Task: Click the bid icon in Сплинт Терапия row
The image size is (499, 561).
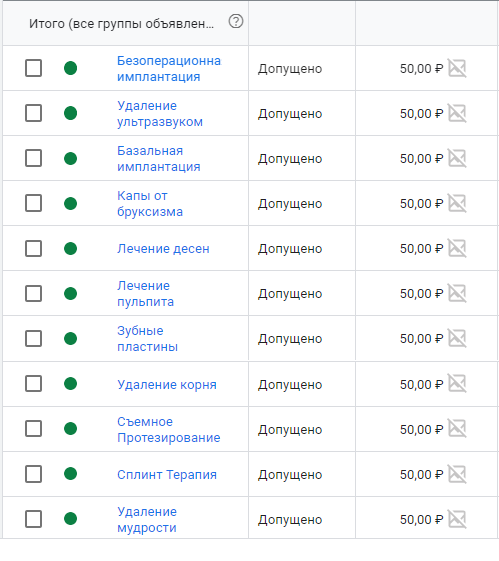Action: pos(458,474)
